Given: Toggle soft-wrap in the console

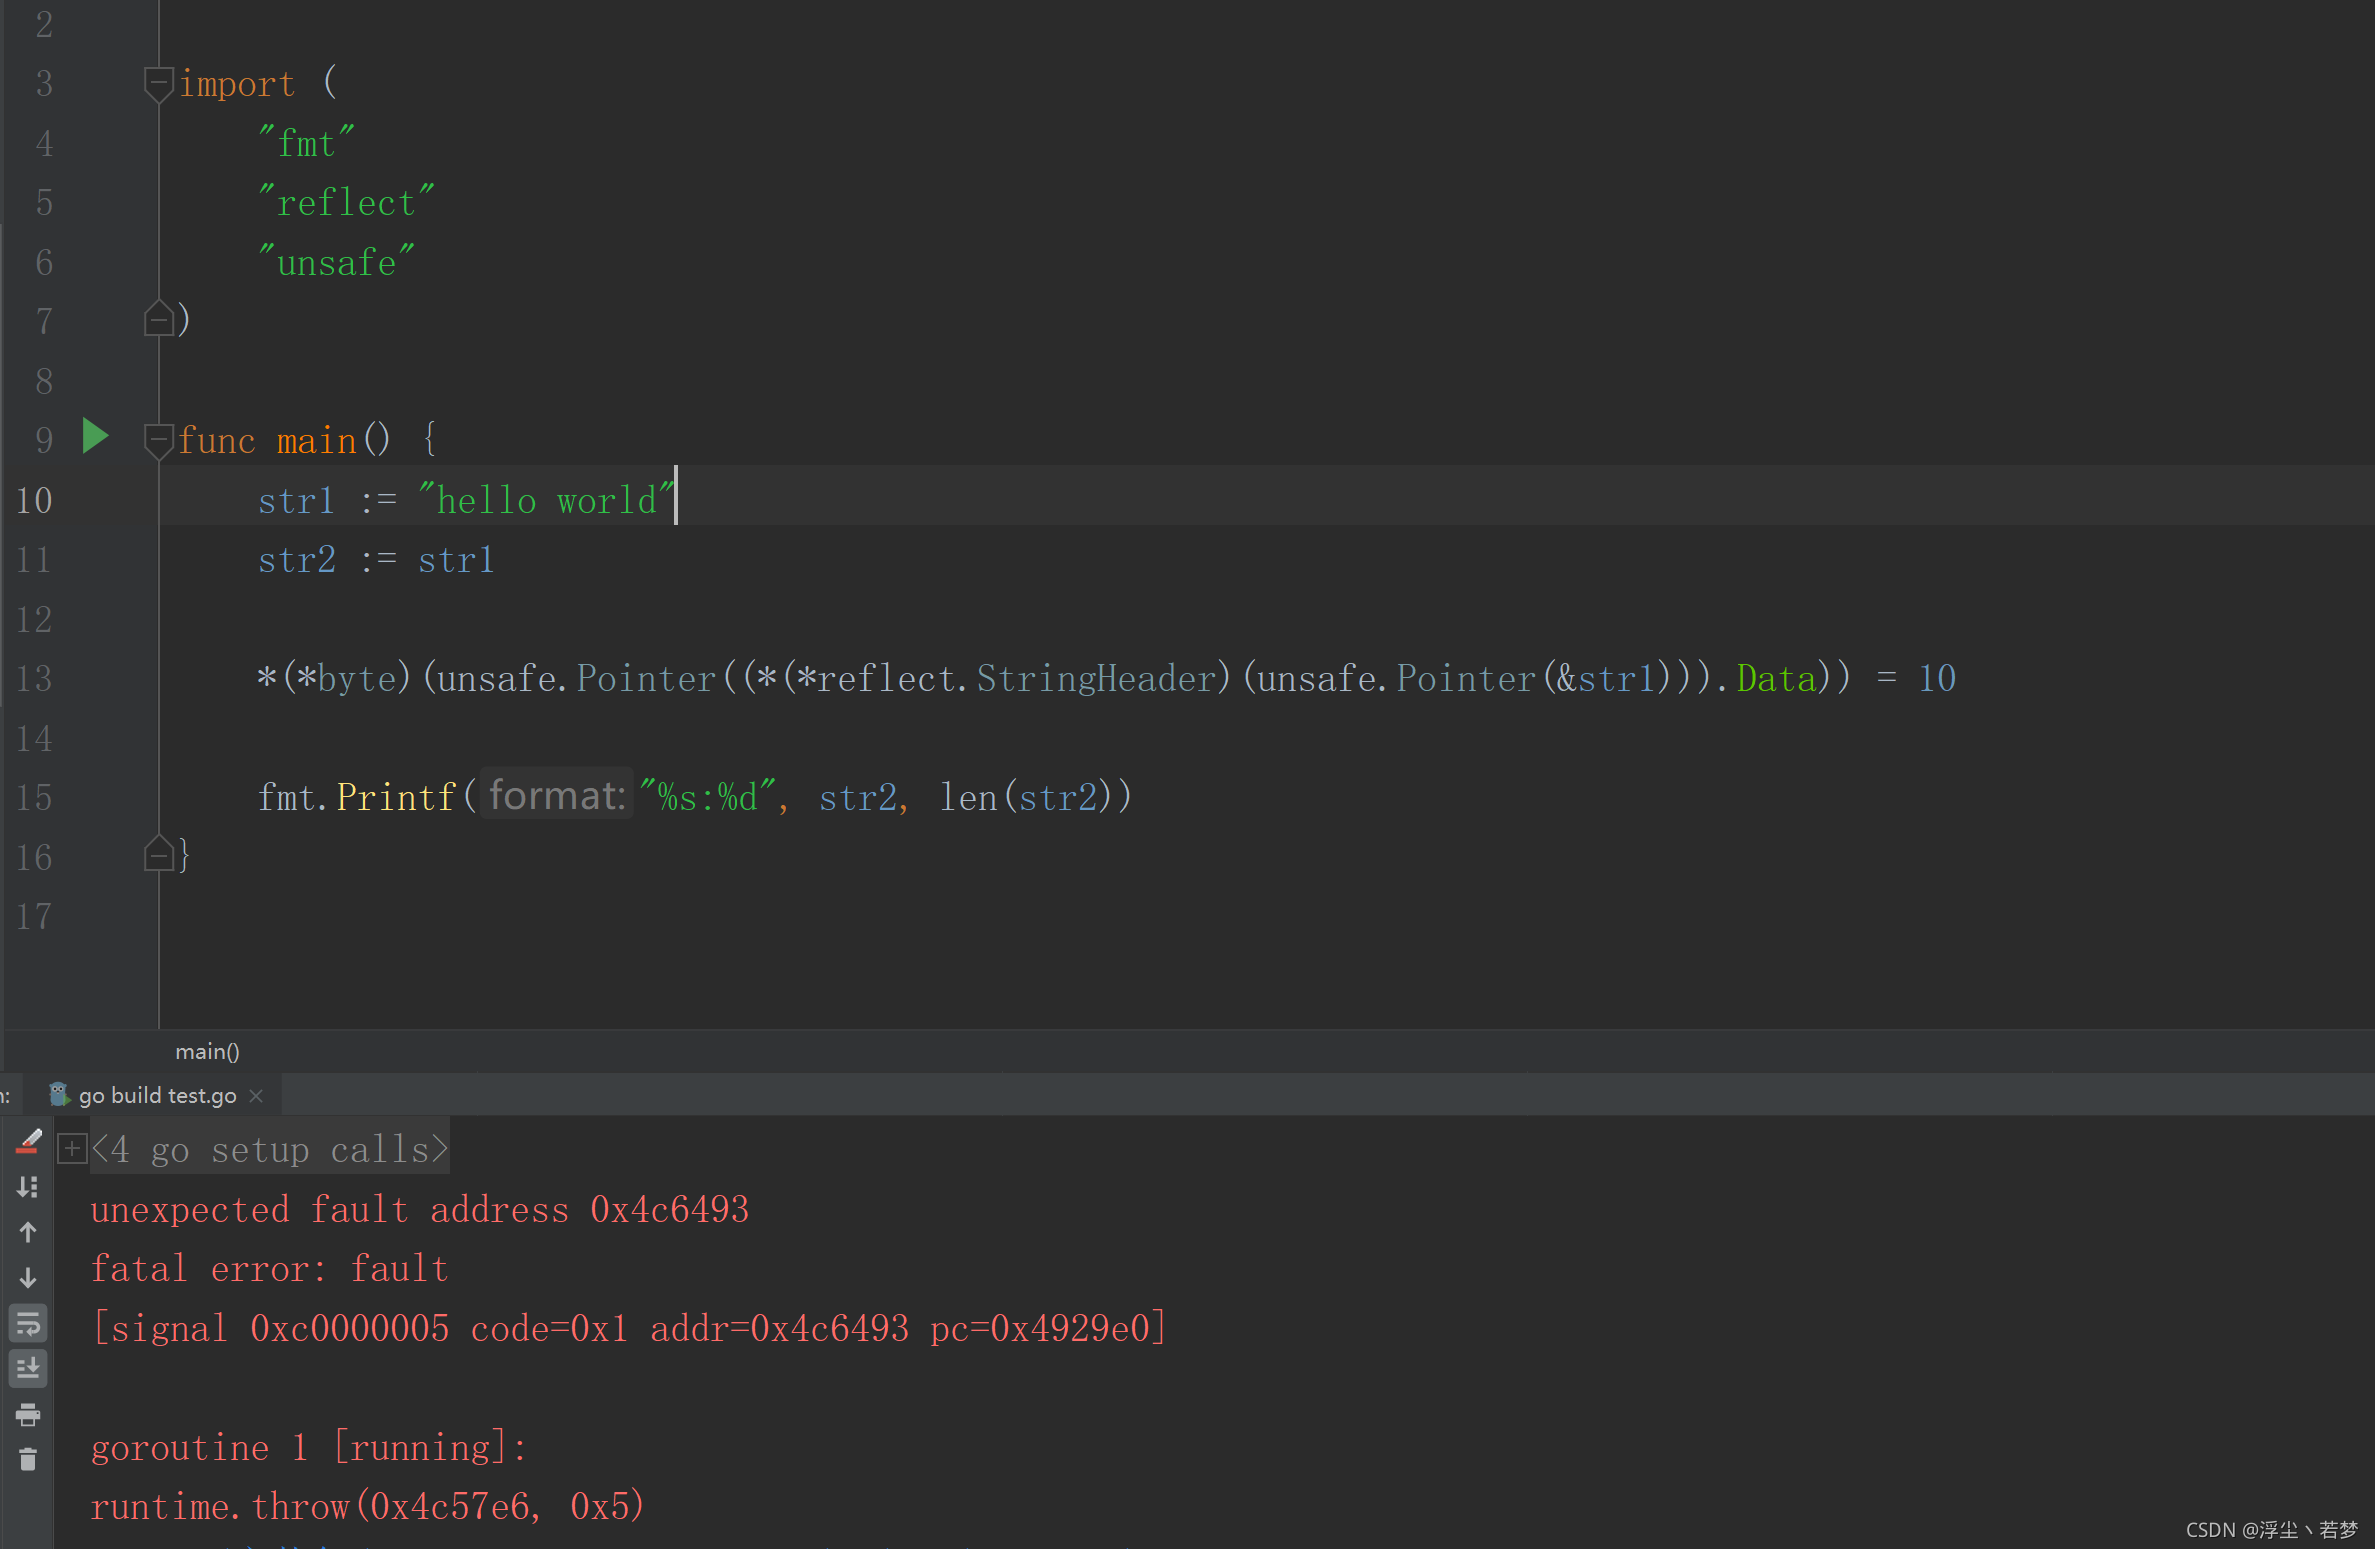Looking at the screenshot, I should [x=28, y=1324].
